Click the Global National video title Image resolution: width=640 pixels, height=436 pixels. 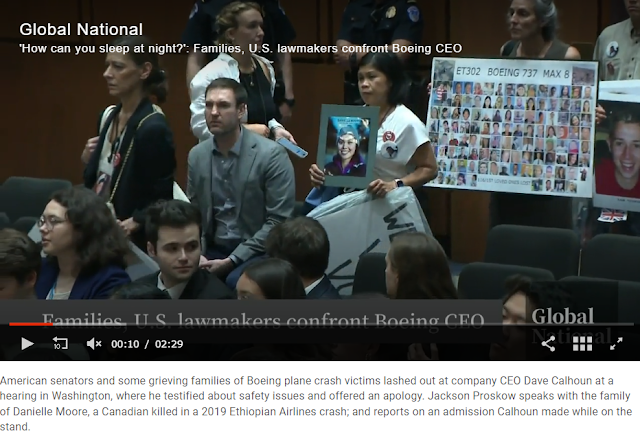coord(81,29)
